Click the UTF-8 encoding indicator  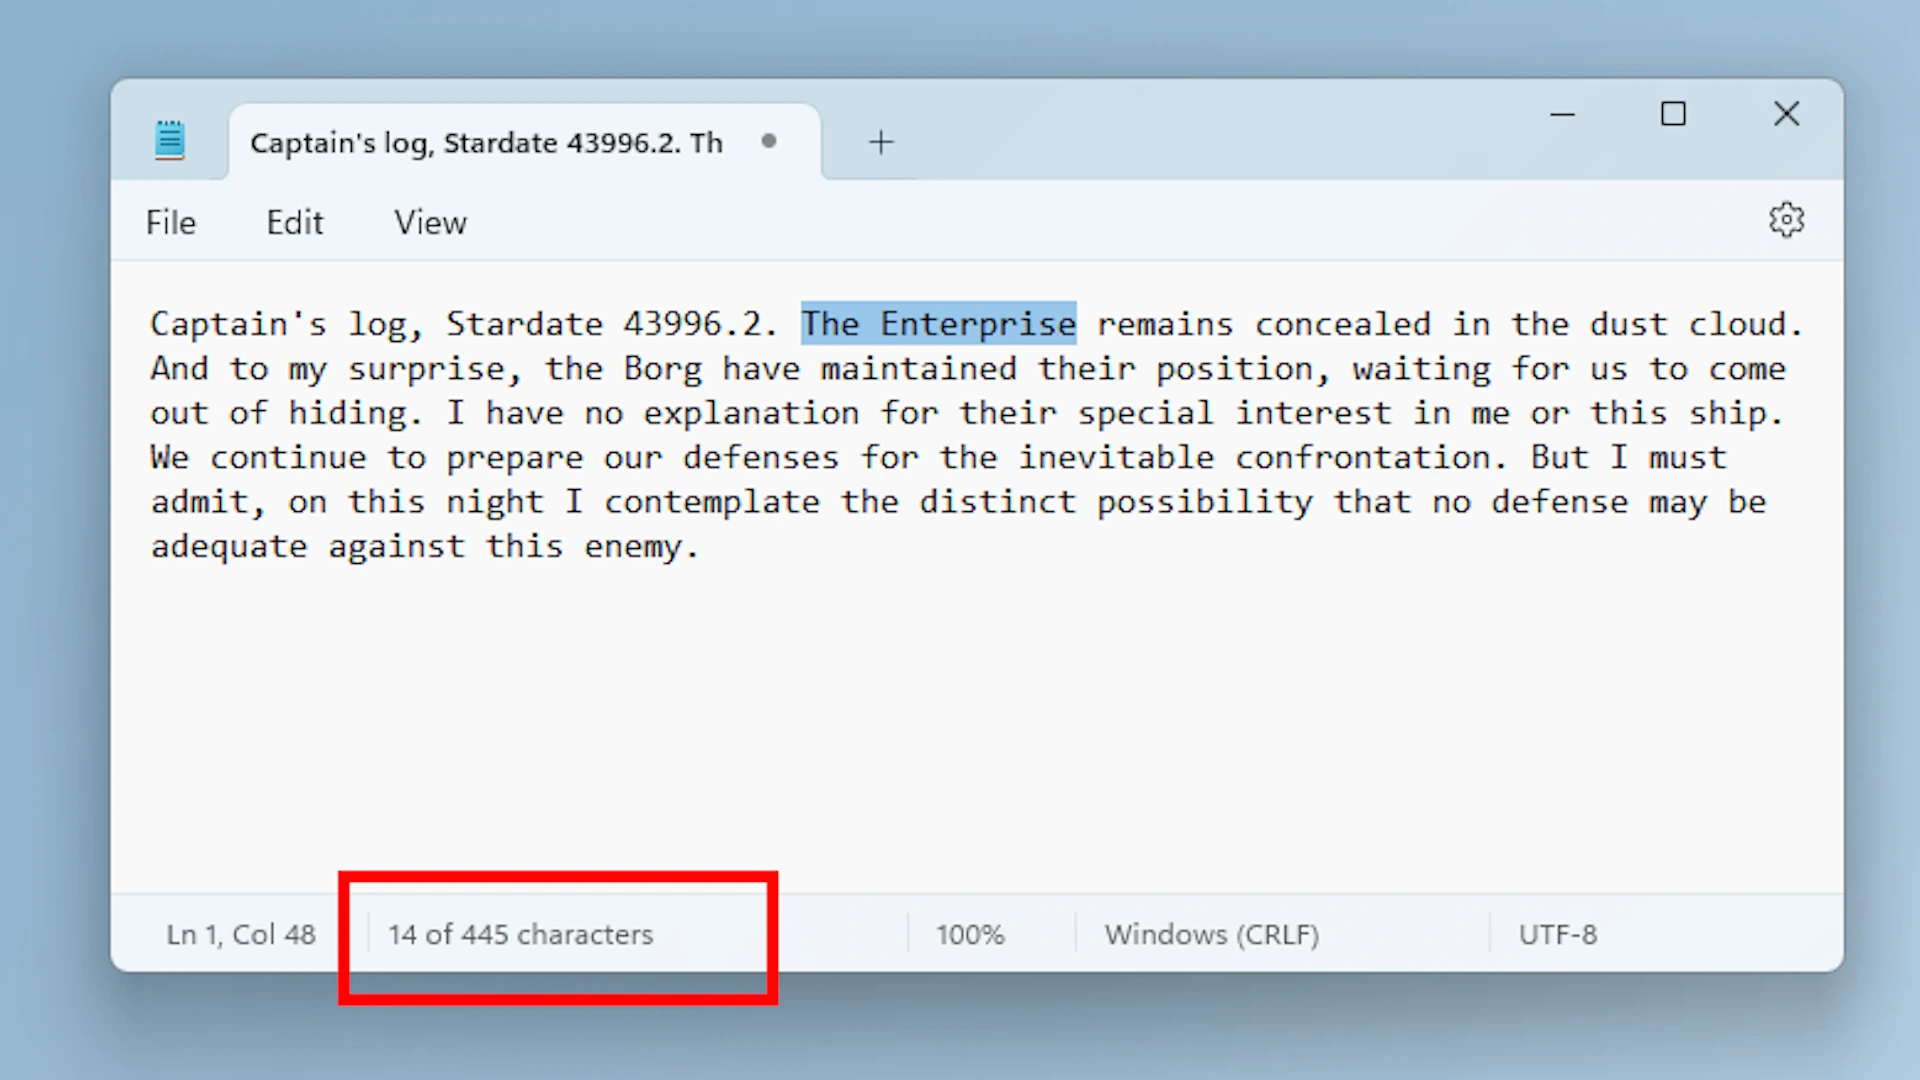click(1556, 934)
